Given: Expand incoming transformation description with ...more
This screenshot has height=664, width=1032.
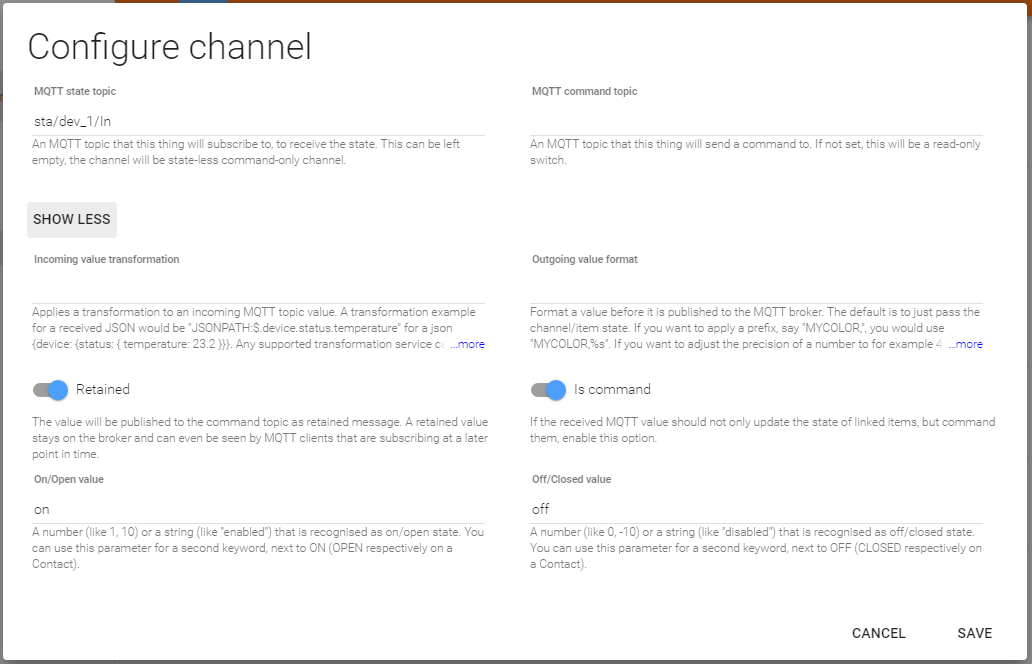Looking at the screenshot, I should click(467, 344).
